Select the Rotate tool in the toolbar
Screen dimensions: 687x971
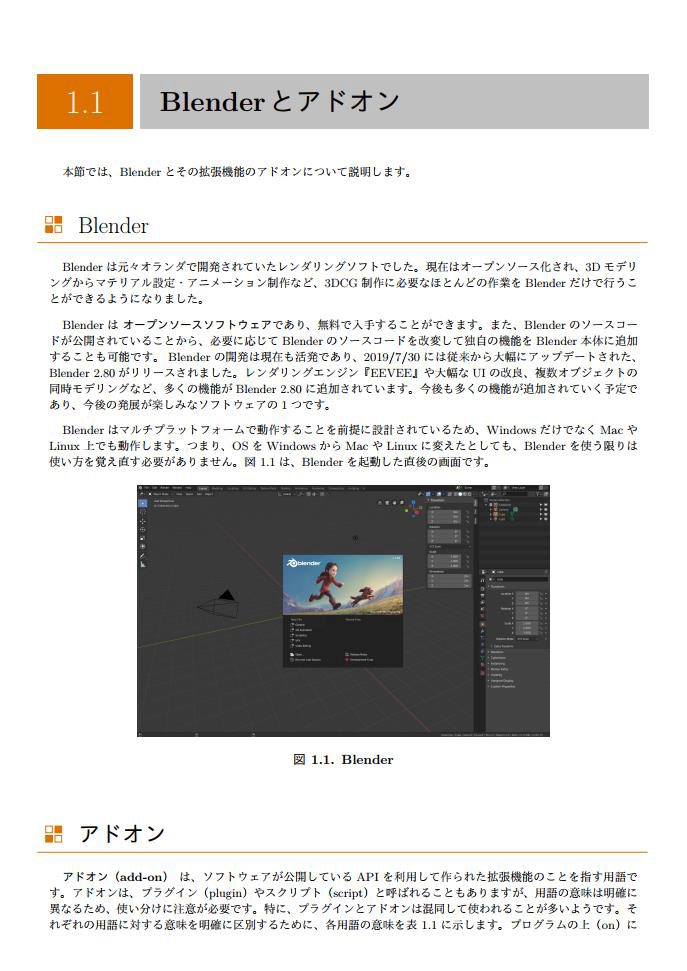click(142, 529)
